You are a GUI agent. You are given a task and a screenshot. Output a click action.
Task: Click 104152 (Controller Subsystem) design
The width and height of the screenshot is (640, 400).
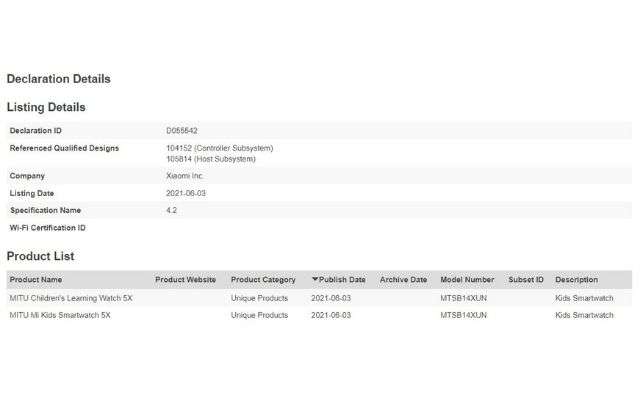[220, 148]
